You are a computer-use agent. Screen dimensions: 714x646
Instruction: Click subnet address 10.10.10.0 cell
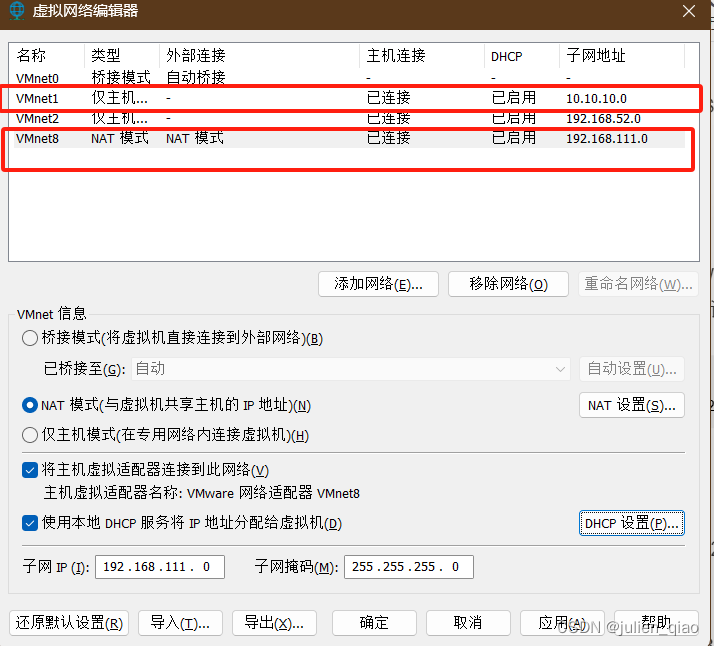(597, 99)
